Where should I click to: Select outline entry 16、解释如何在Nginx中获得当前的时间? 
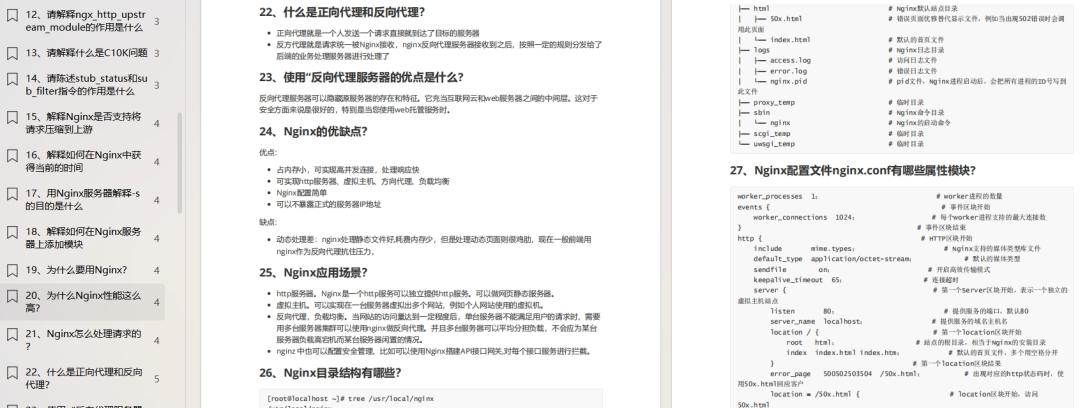click(x=83, y=161)
